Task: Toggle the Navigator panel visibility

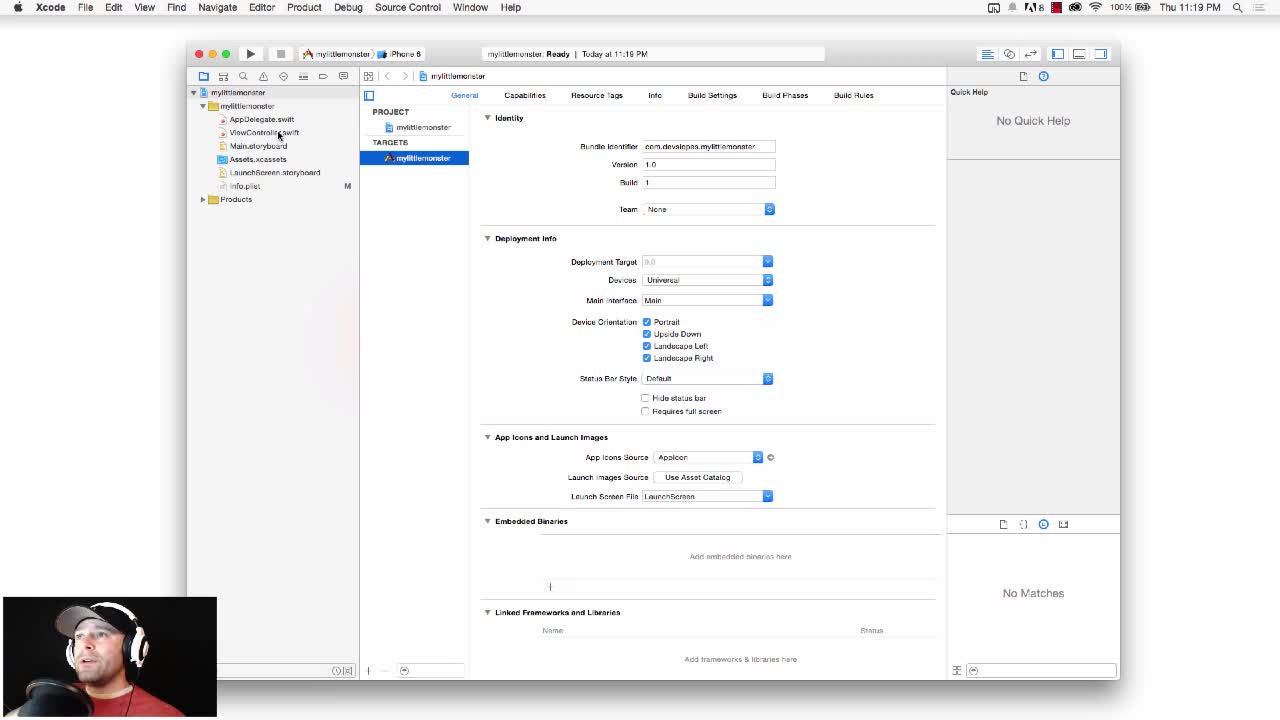Action: point(1058,54)
